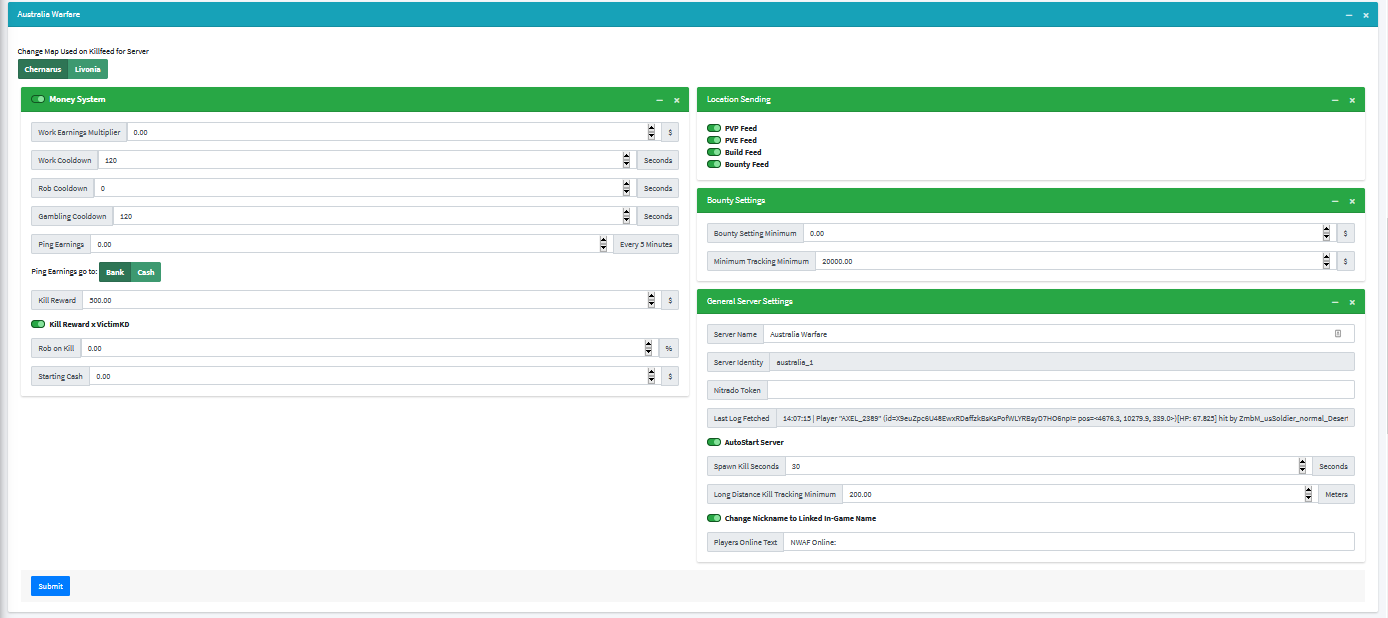Click the Nitrado Token input field
1388x618 pixels.
(1060, 390)
